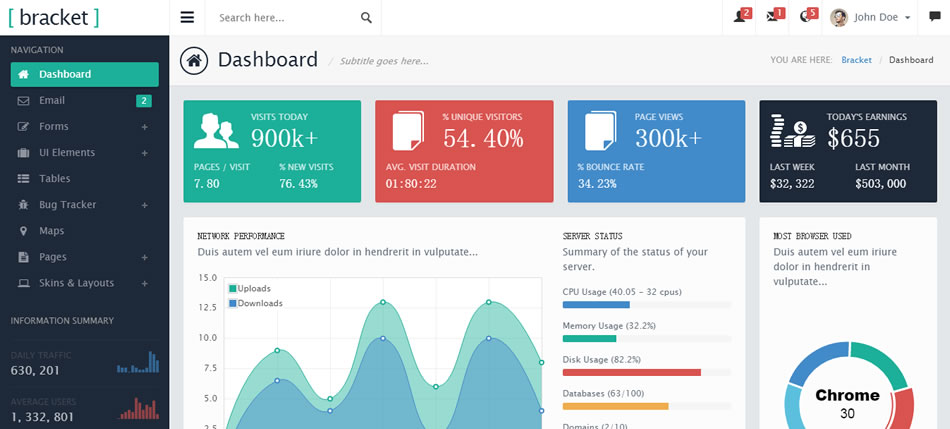Image resolution: width=950 pixels, height=429 pixels.
Task: Click the bracket logo
Action: pos(54,17)
